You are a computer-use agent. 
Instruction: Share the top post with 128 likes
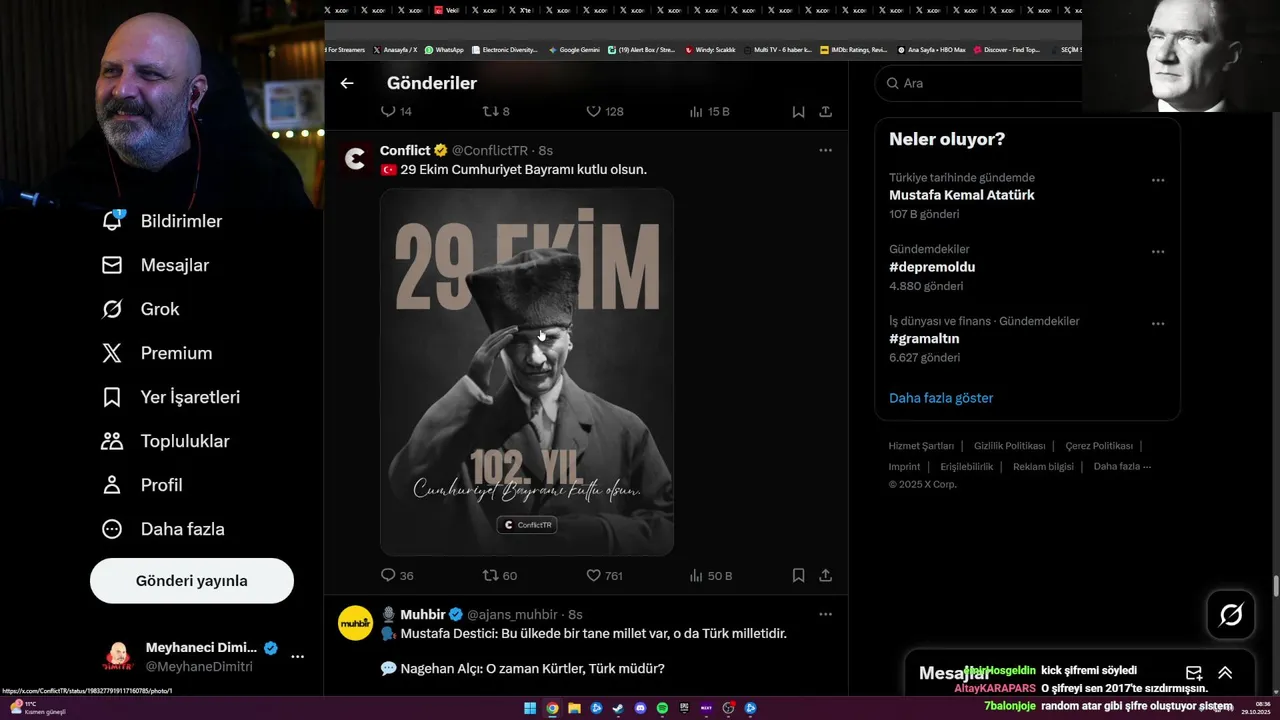click(826, 111)
